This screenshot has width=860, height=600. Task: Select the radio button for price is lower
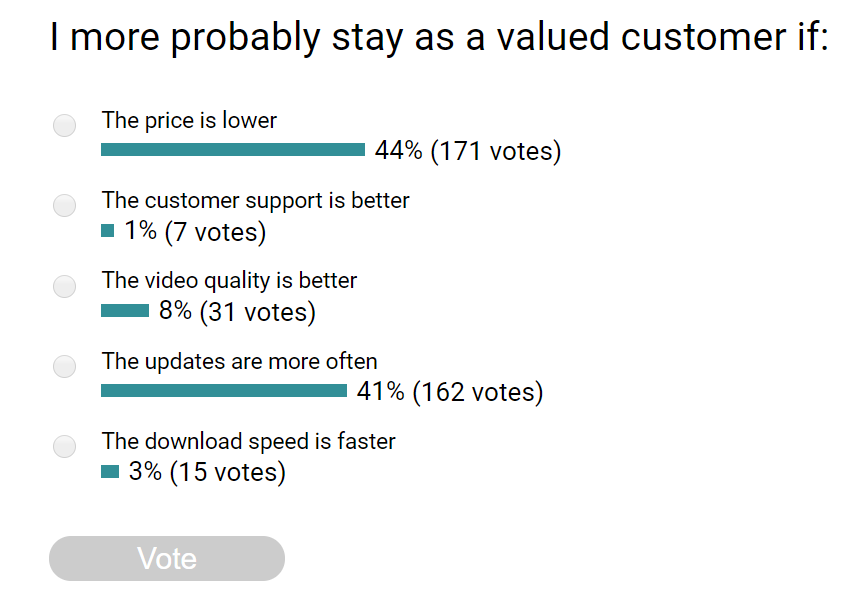64,126
